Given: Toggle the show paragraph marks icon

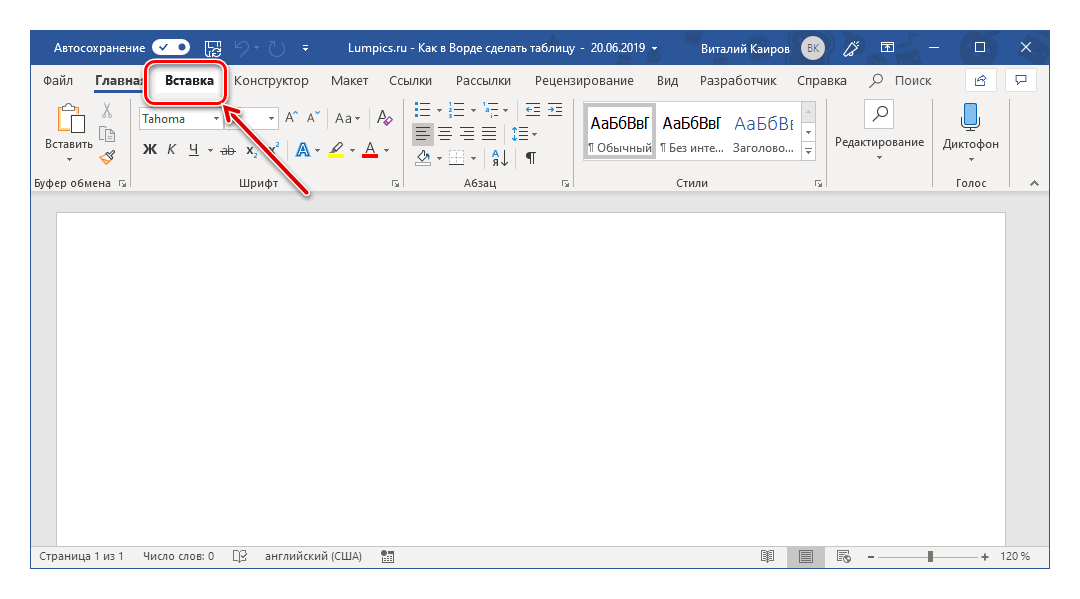Looking at the screenshot, I should tap(531, 157).
